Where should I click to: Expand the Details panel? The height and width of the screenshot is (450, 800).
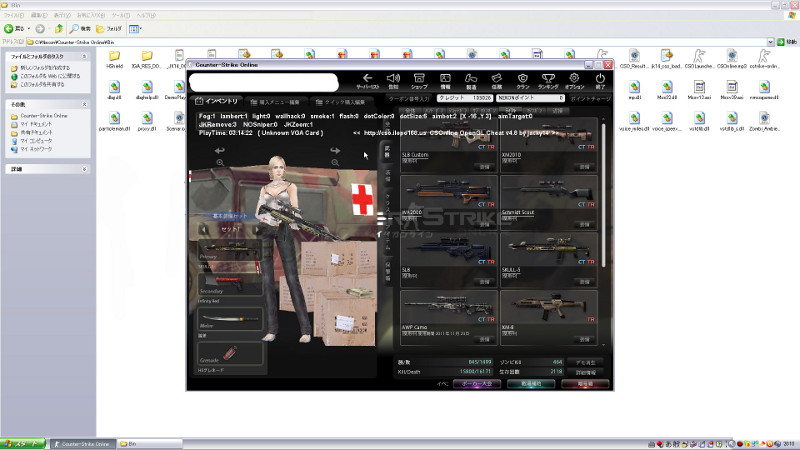tap(84, 169)
